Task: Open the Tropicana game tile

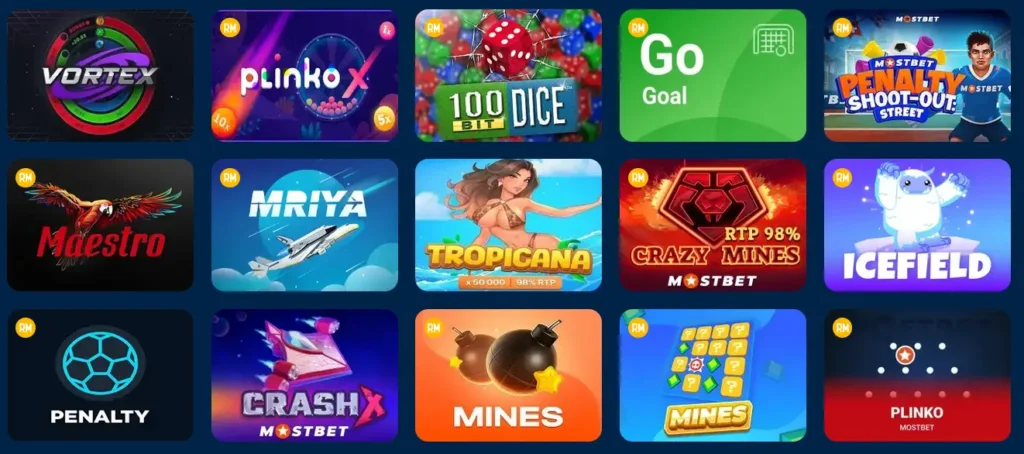Action: point(508,225)
